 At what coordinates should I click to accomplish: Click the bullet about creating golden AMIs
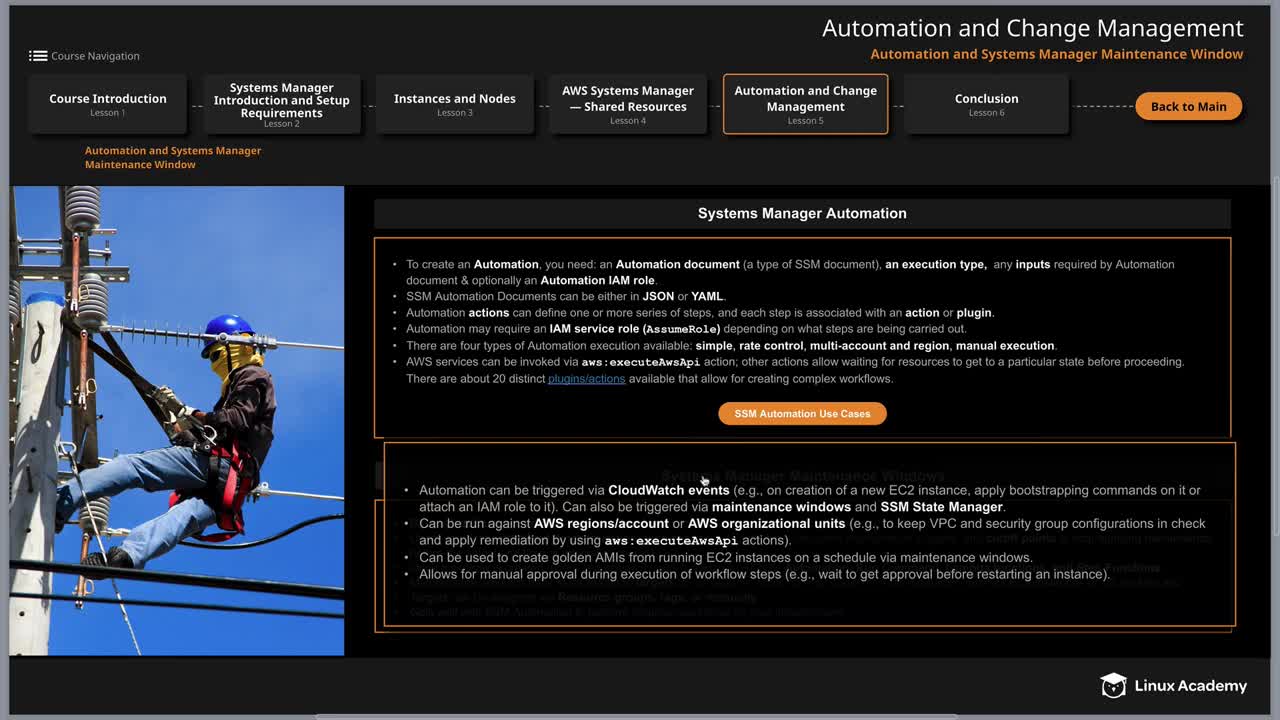725,557
